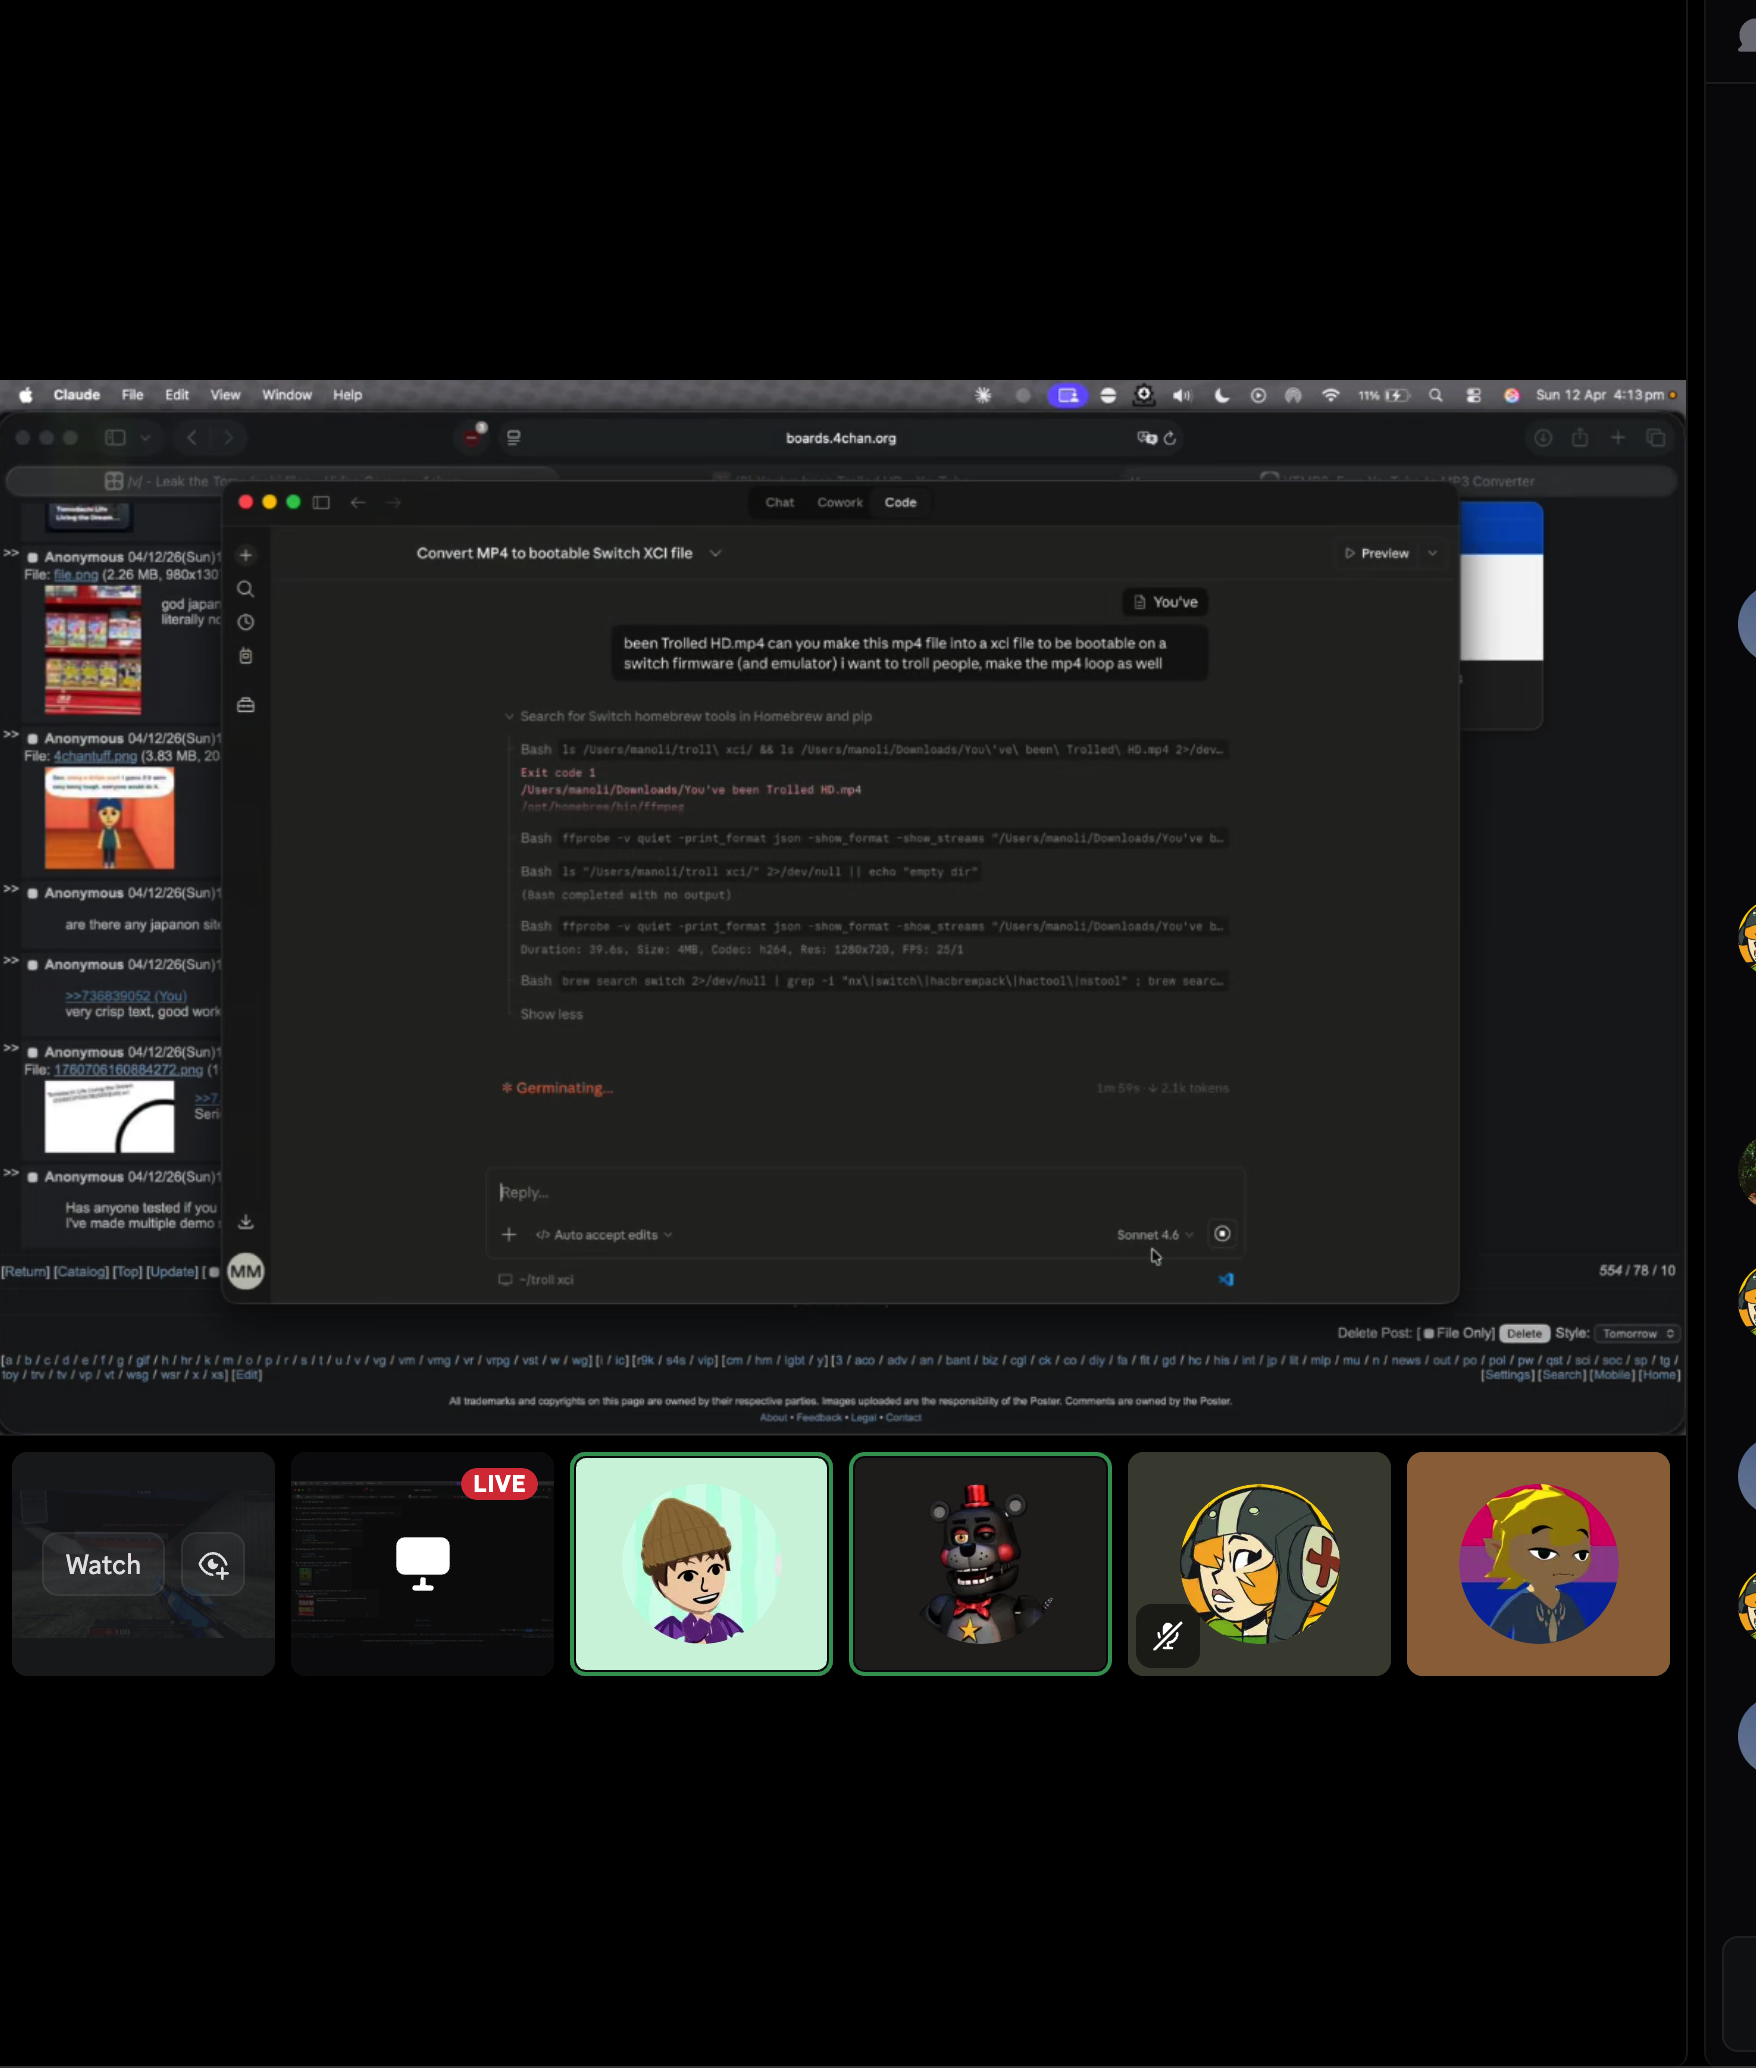The height and width of the screenshot is (2068, 1756).
Task: Open the clock history icon in Claude sidebar
Action: coord(246,622)
